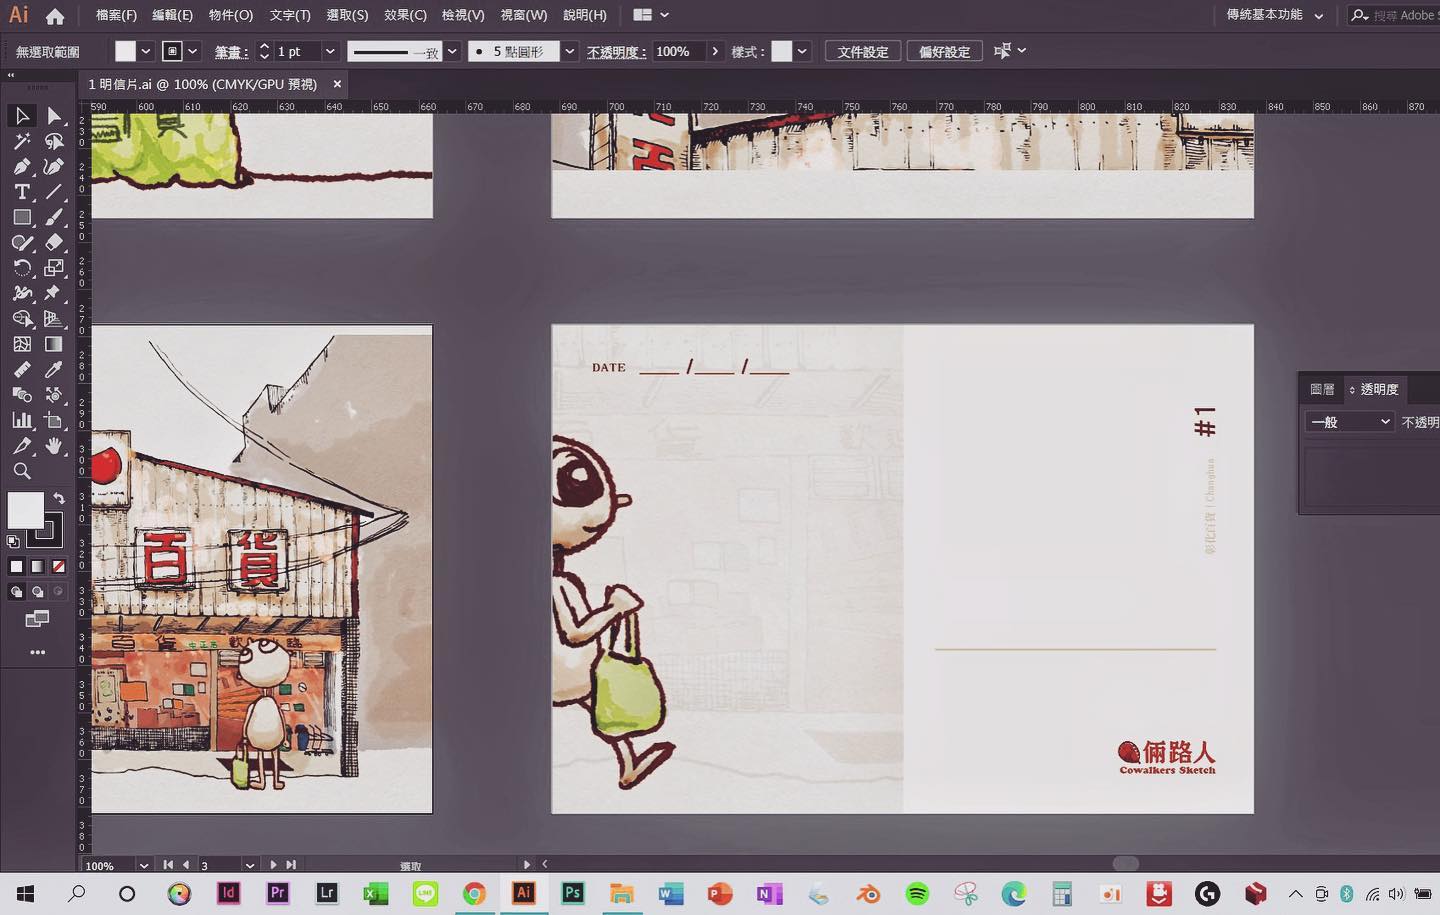Click the 偏好設定 button

[x=945, y=51]
